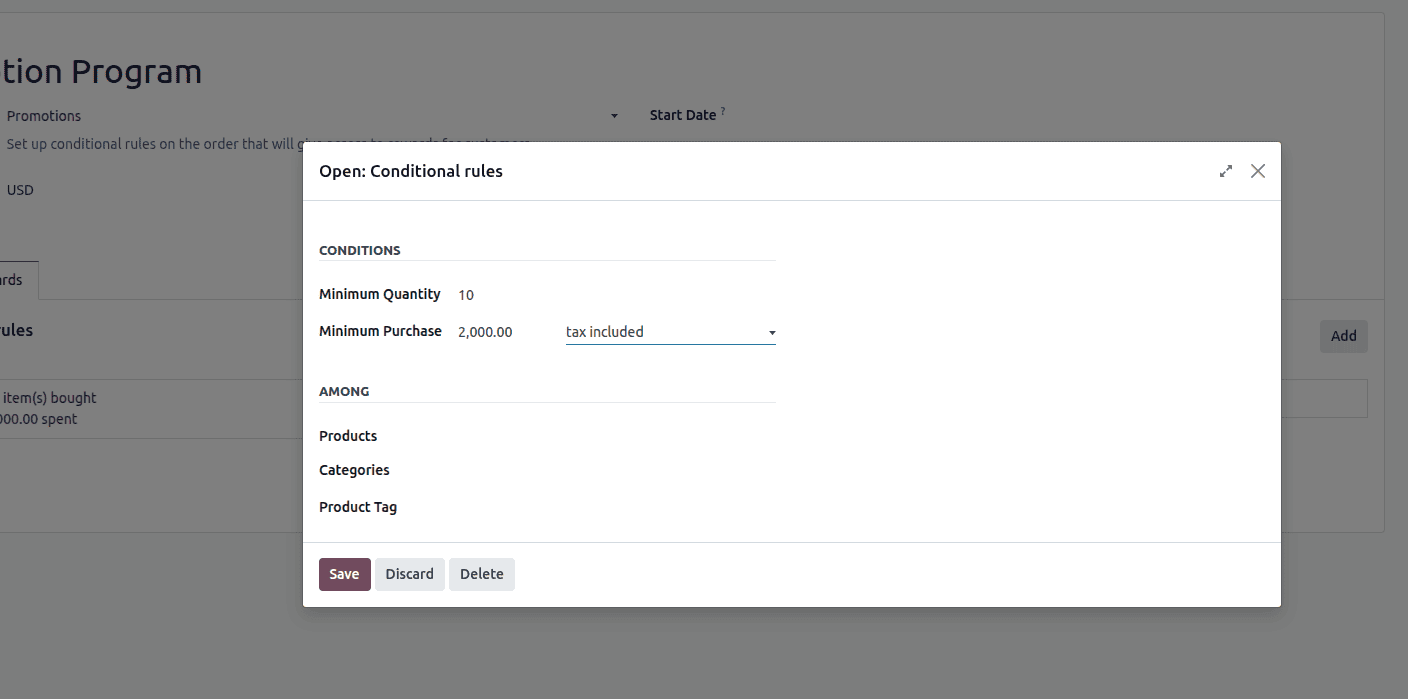Image resolution: width=1408 pixels, height=699 pixels.
Task: Close the Conditional rules dialog
Action: (1258, 171)
